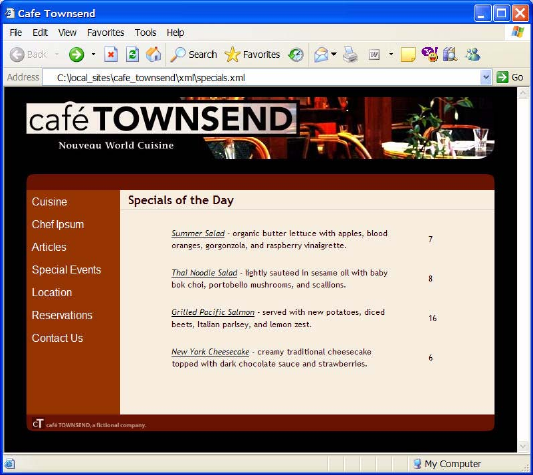Expand the Address bar dropdown arrow
533x475 pixels.
tap(486, 78)
